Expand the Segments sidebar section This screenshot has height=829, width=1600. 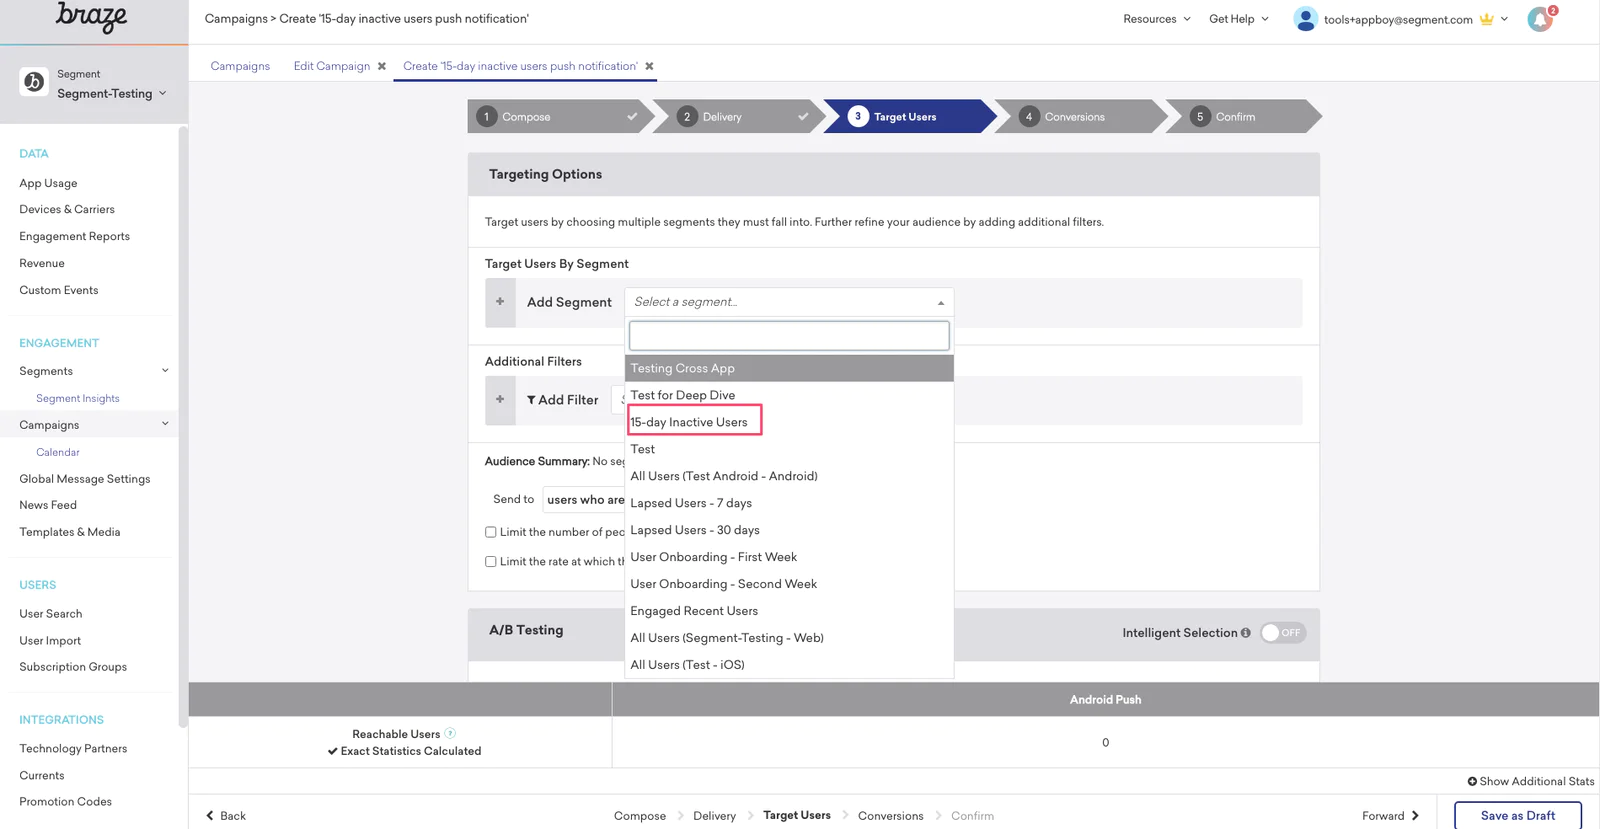[x=165, y=371]
